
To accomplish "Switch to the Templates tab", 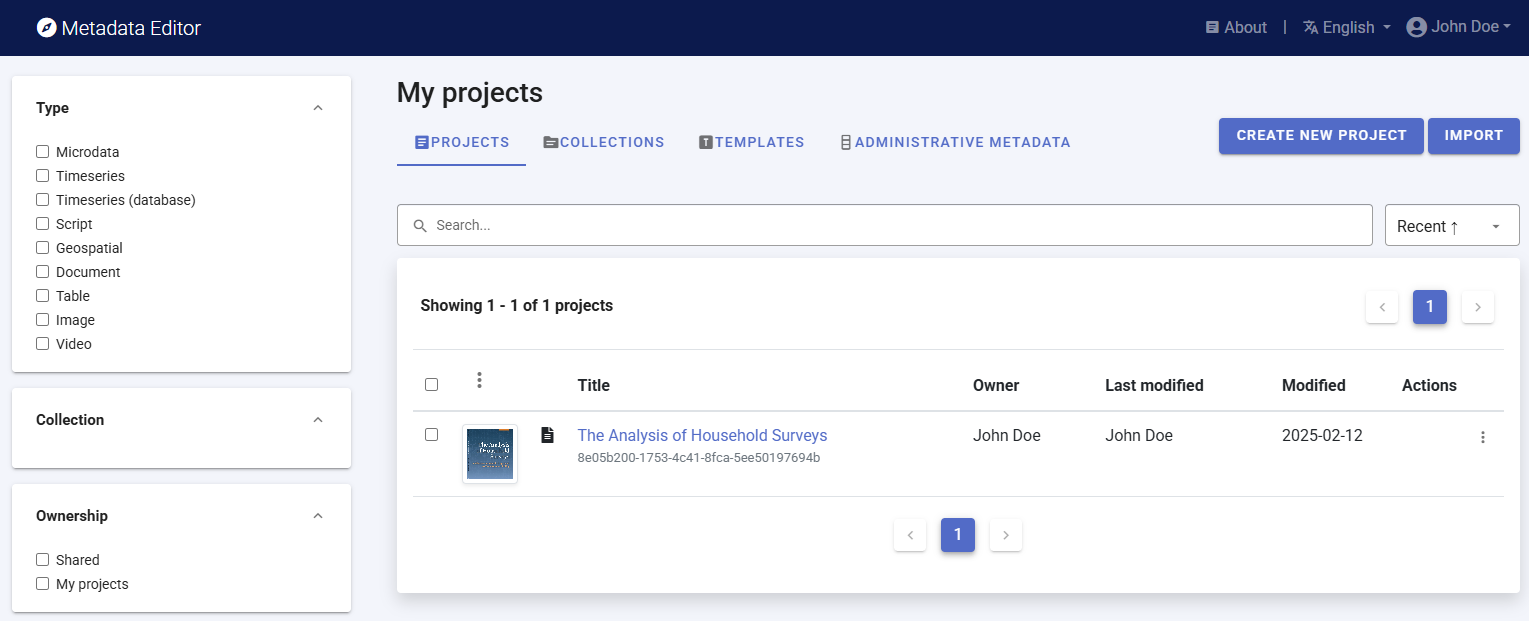I will coord(751,142).
